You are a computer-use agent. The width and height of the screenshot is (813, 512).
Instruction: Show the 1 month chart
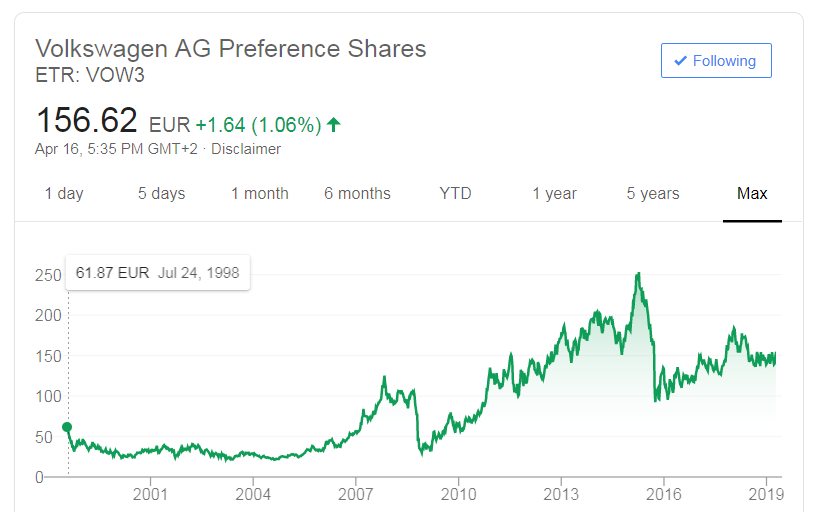[260, 194]
